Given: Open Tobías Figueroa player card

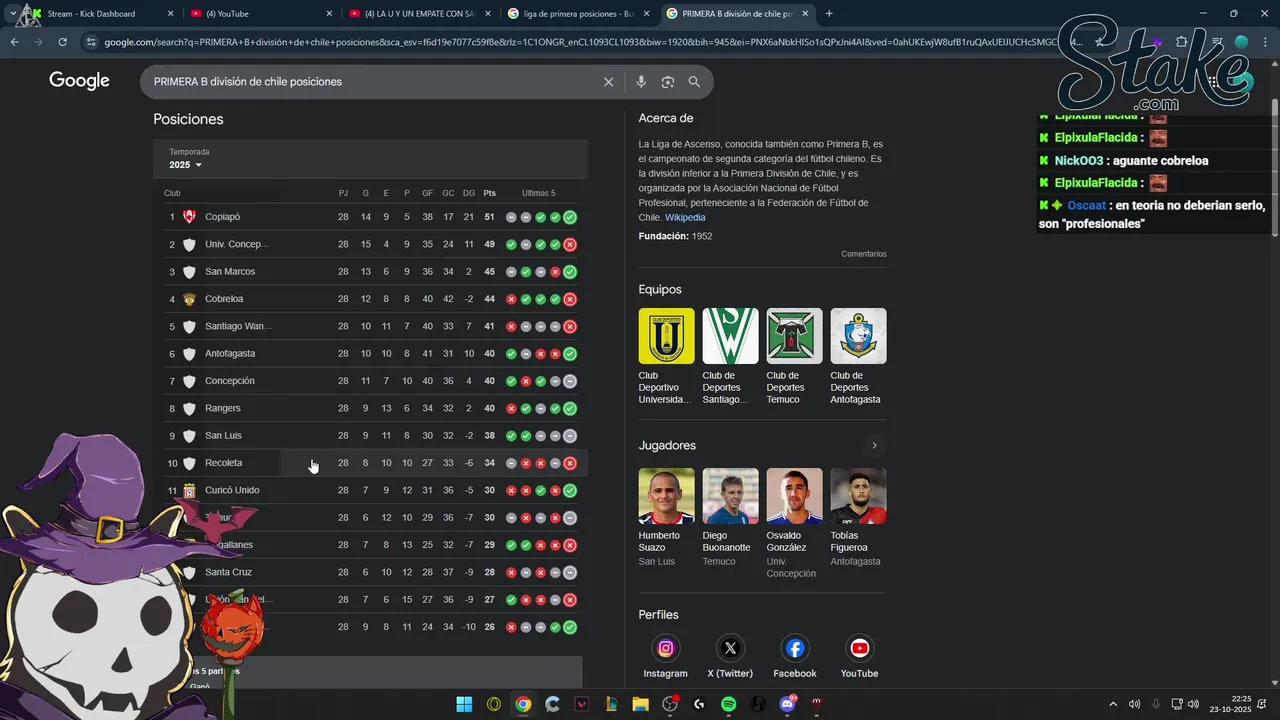Looking at the screenshot, I should coord(858,518).
